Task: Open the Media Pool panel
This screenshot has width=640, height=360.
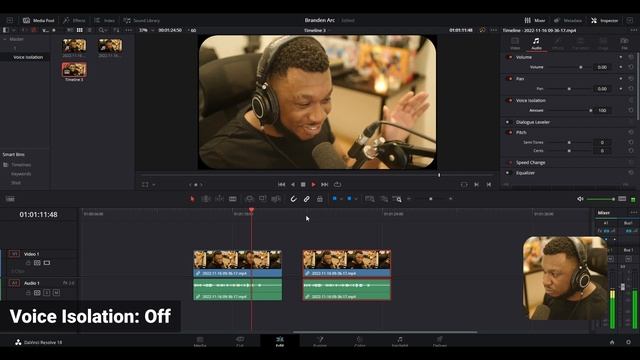Action: click(x=39, y=20)
